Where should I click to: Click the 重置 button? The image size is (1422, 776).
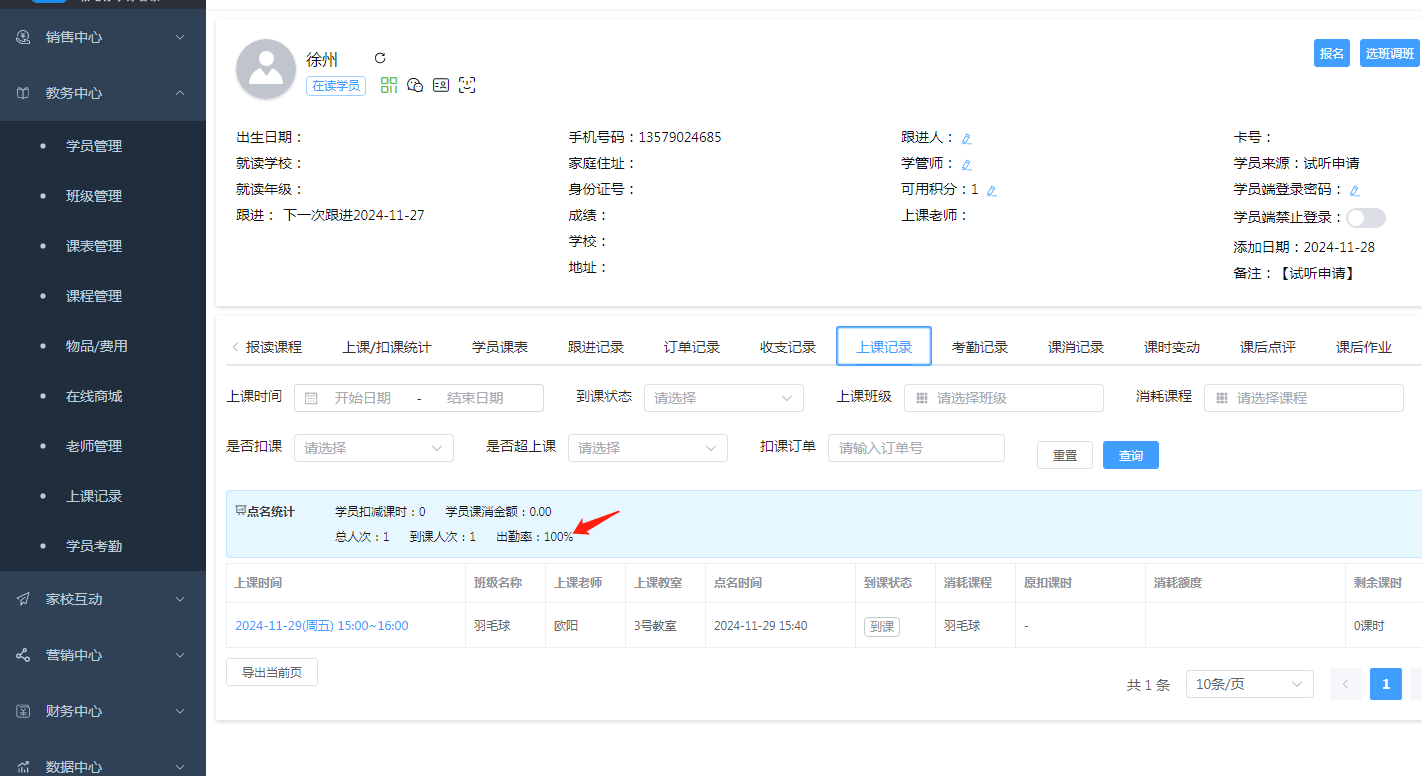coord(1065,455)
